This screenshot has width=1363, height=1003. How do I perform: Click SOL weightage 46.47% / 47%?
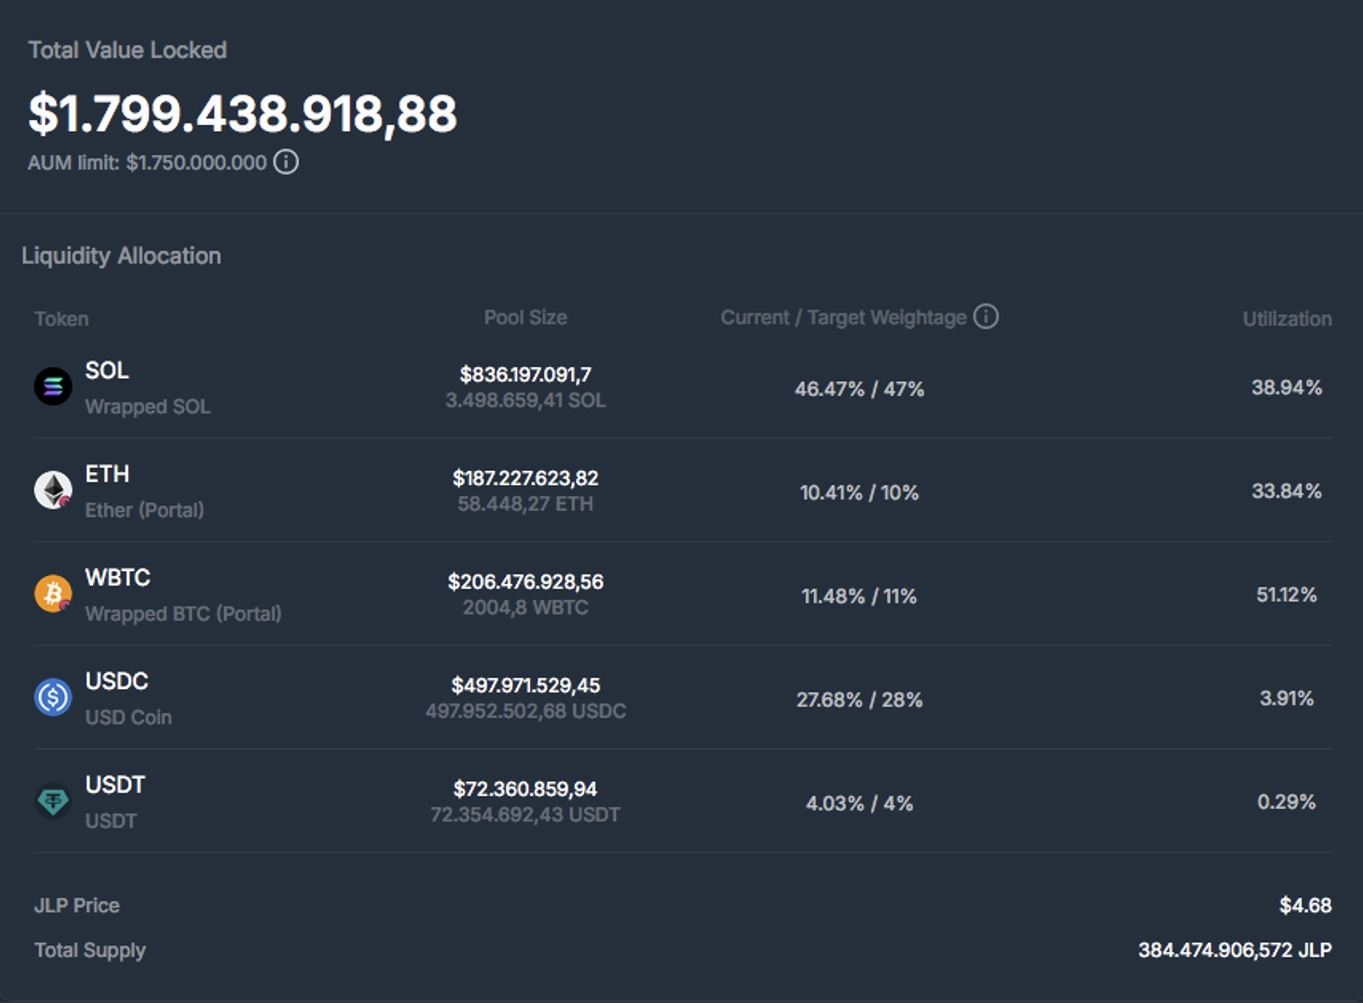click(x=859, y=389)
